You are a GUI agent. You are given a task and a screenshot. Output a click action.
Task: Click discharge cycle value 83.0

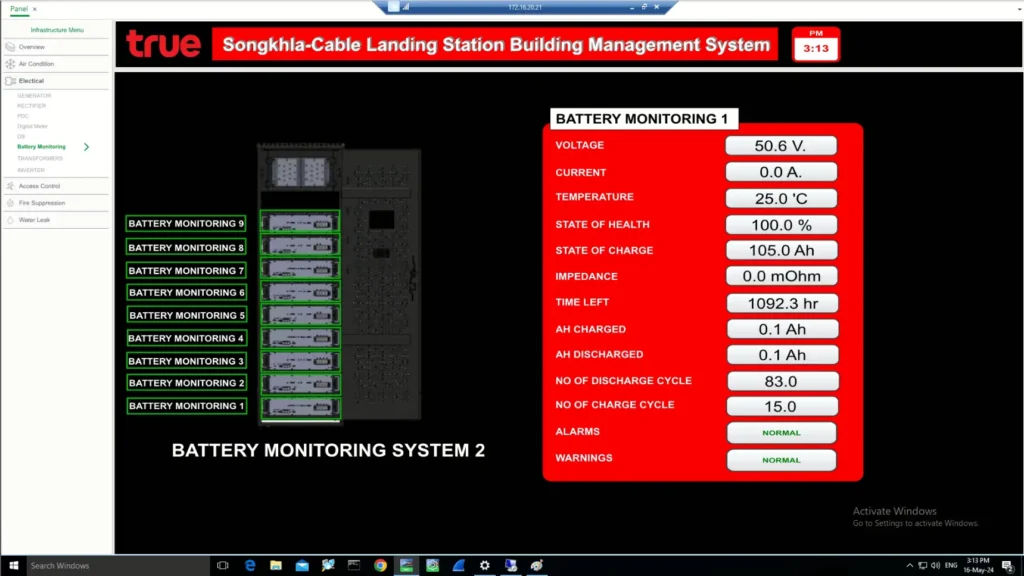pos(782,381)
